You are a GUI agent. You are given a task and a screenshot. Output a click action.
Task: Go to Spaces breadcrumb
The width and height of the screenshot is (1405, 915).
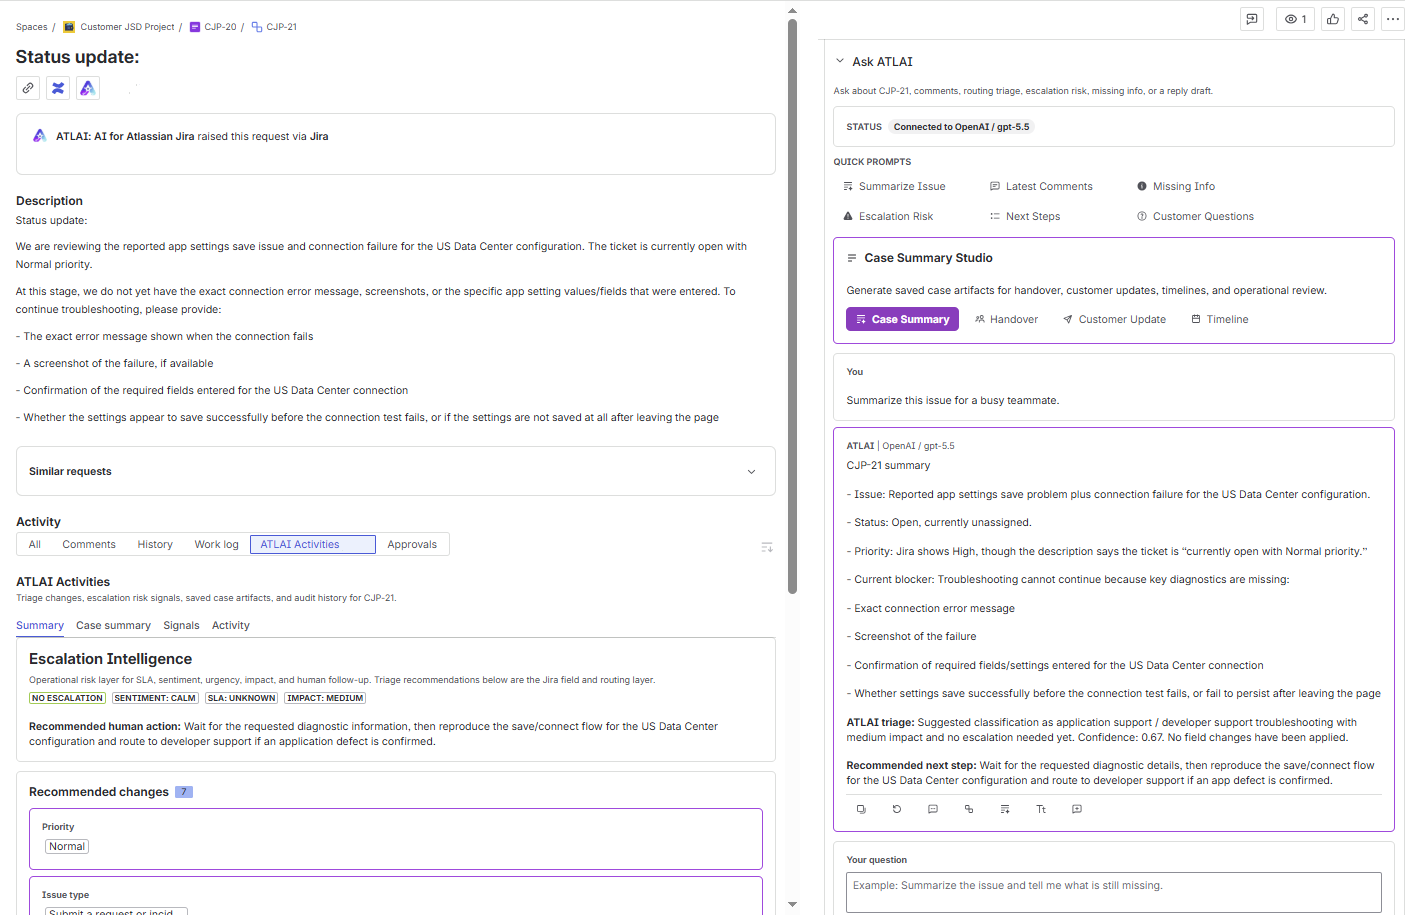click(32, 27)
